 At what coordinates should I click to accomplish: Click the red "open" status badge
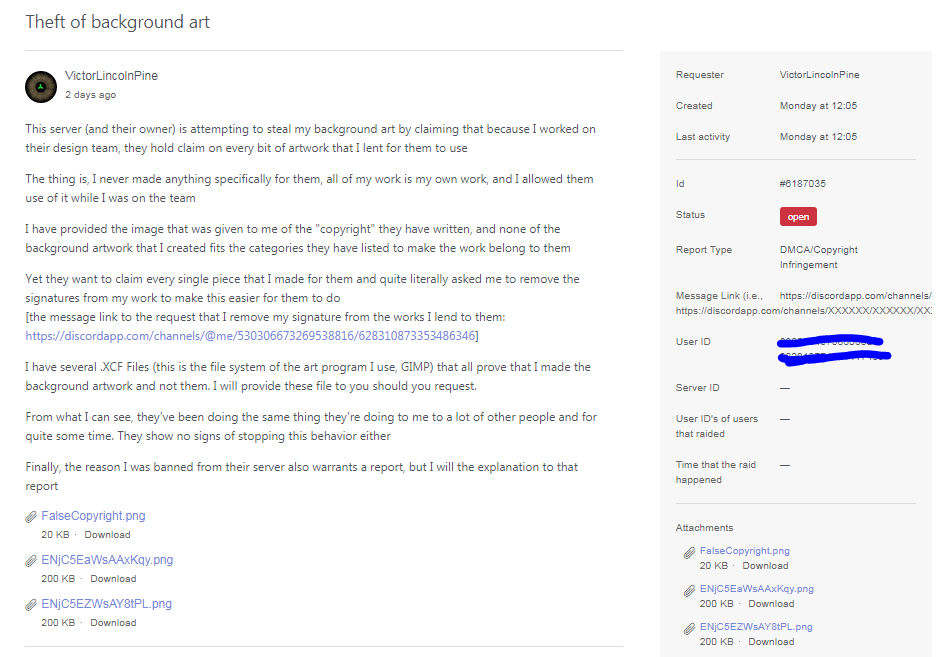[x=798, y=217]
